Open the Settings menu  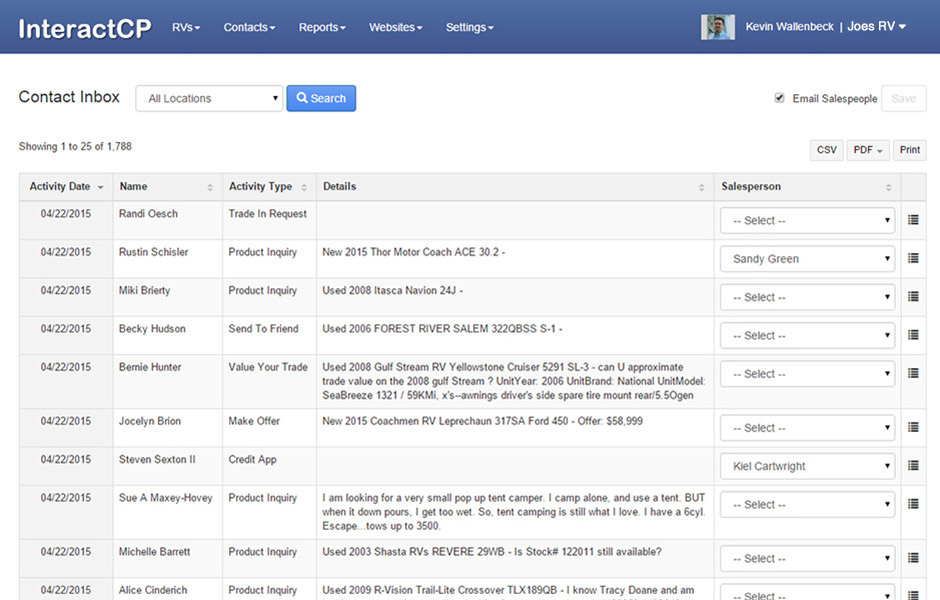pos(469,27)
